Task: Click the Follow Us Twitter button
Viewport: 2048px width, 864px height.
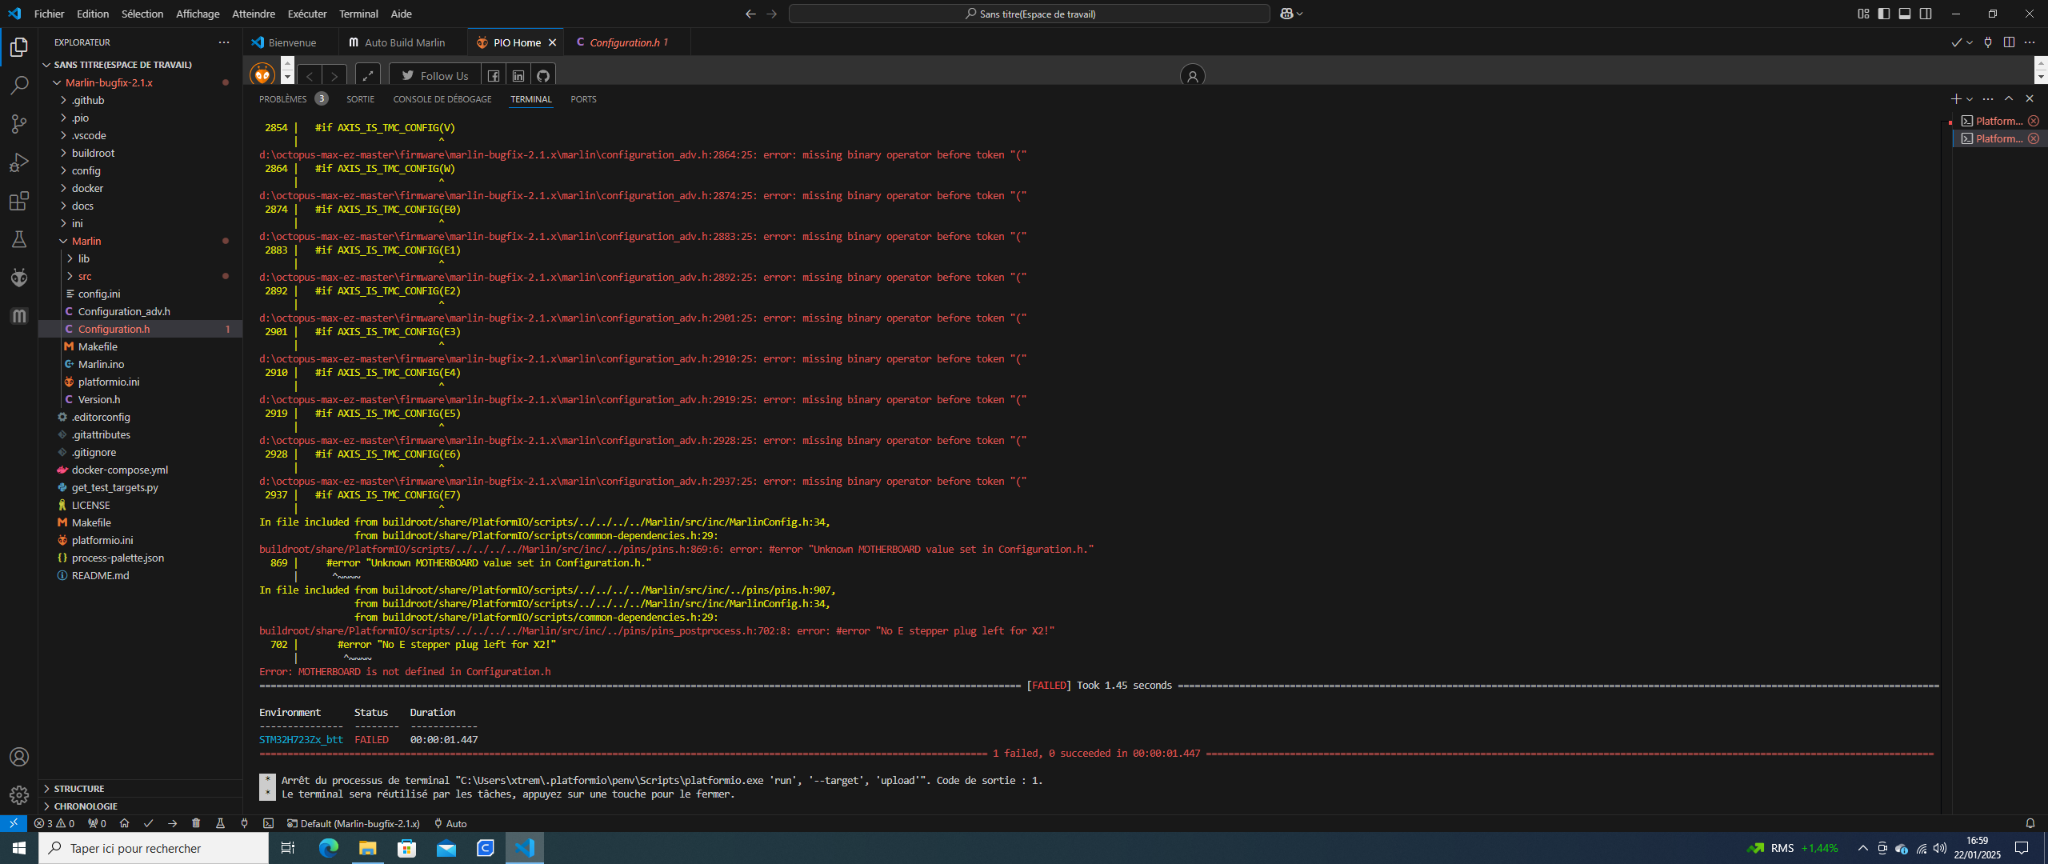Action: tap(435, 76)
